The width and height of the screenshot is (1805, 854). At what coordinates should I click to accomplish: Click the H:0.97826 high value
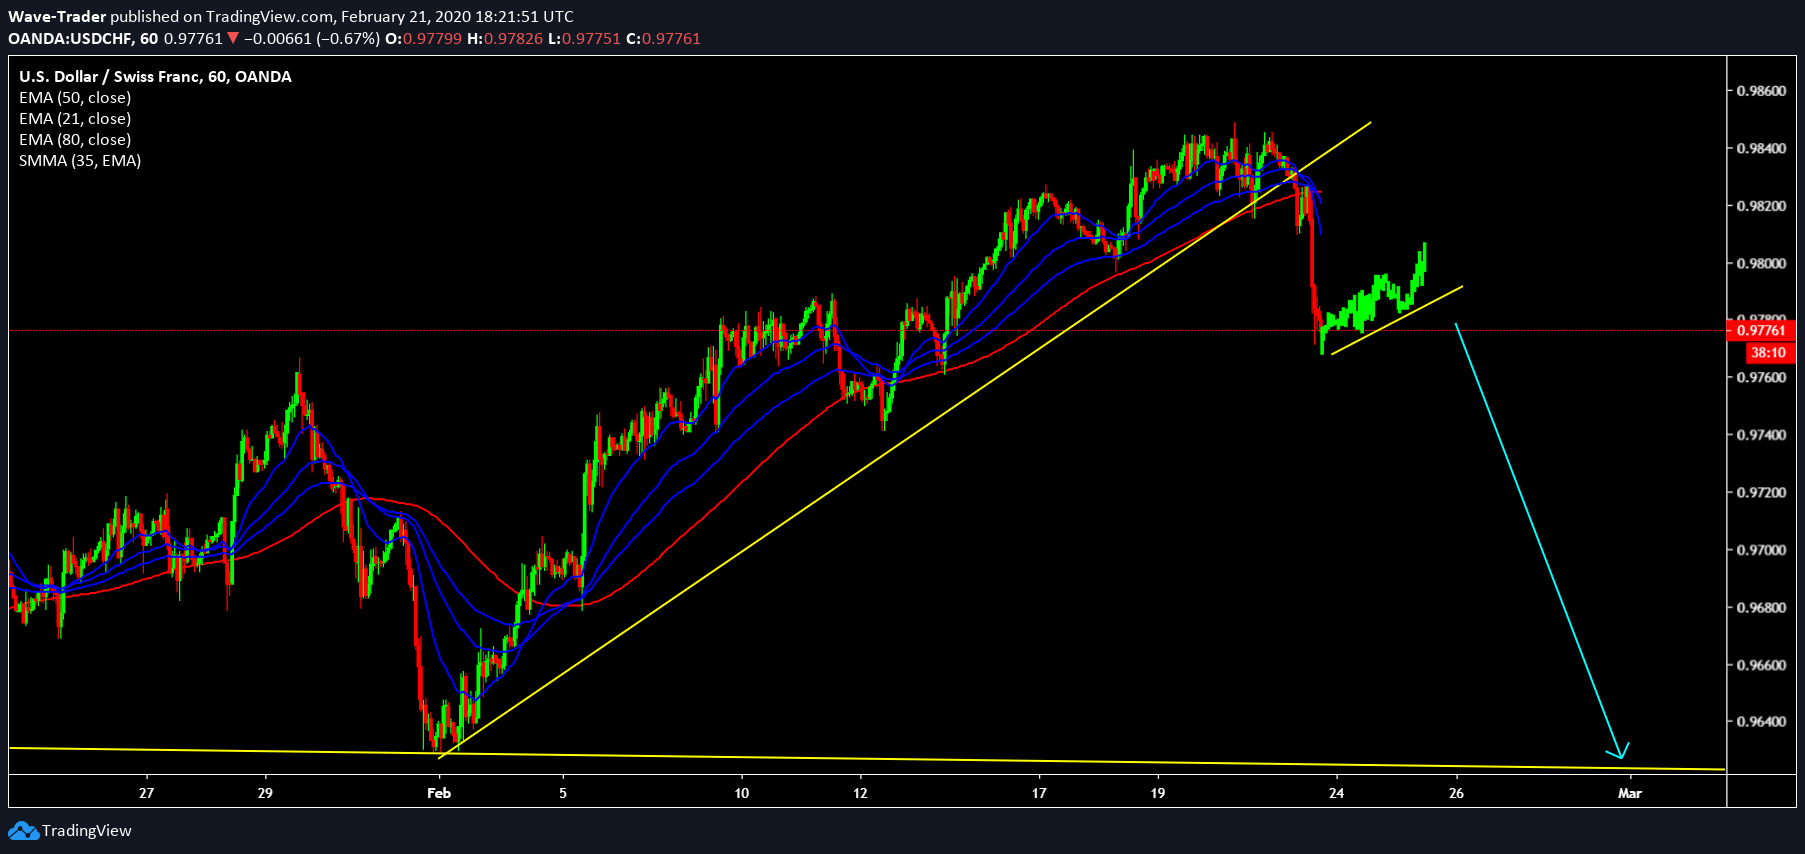point(505,39)
